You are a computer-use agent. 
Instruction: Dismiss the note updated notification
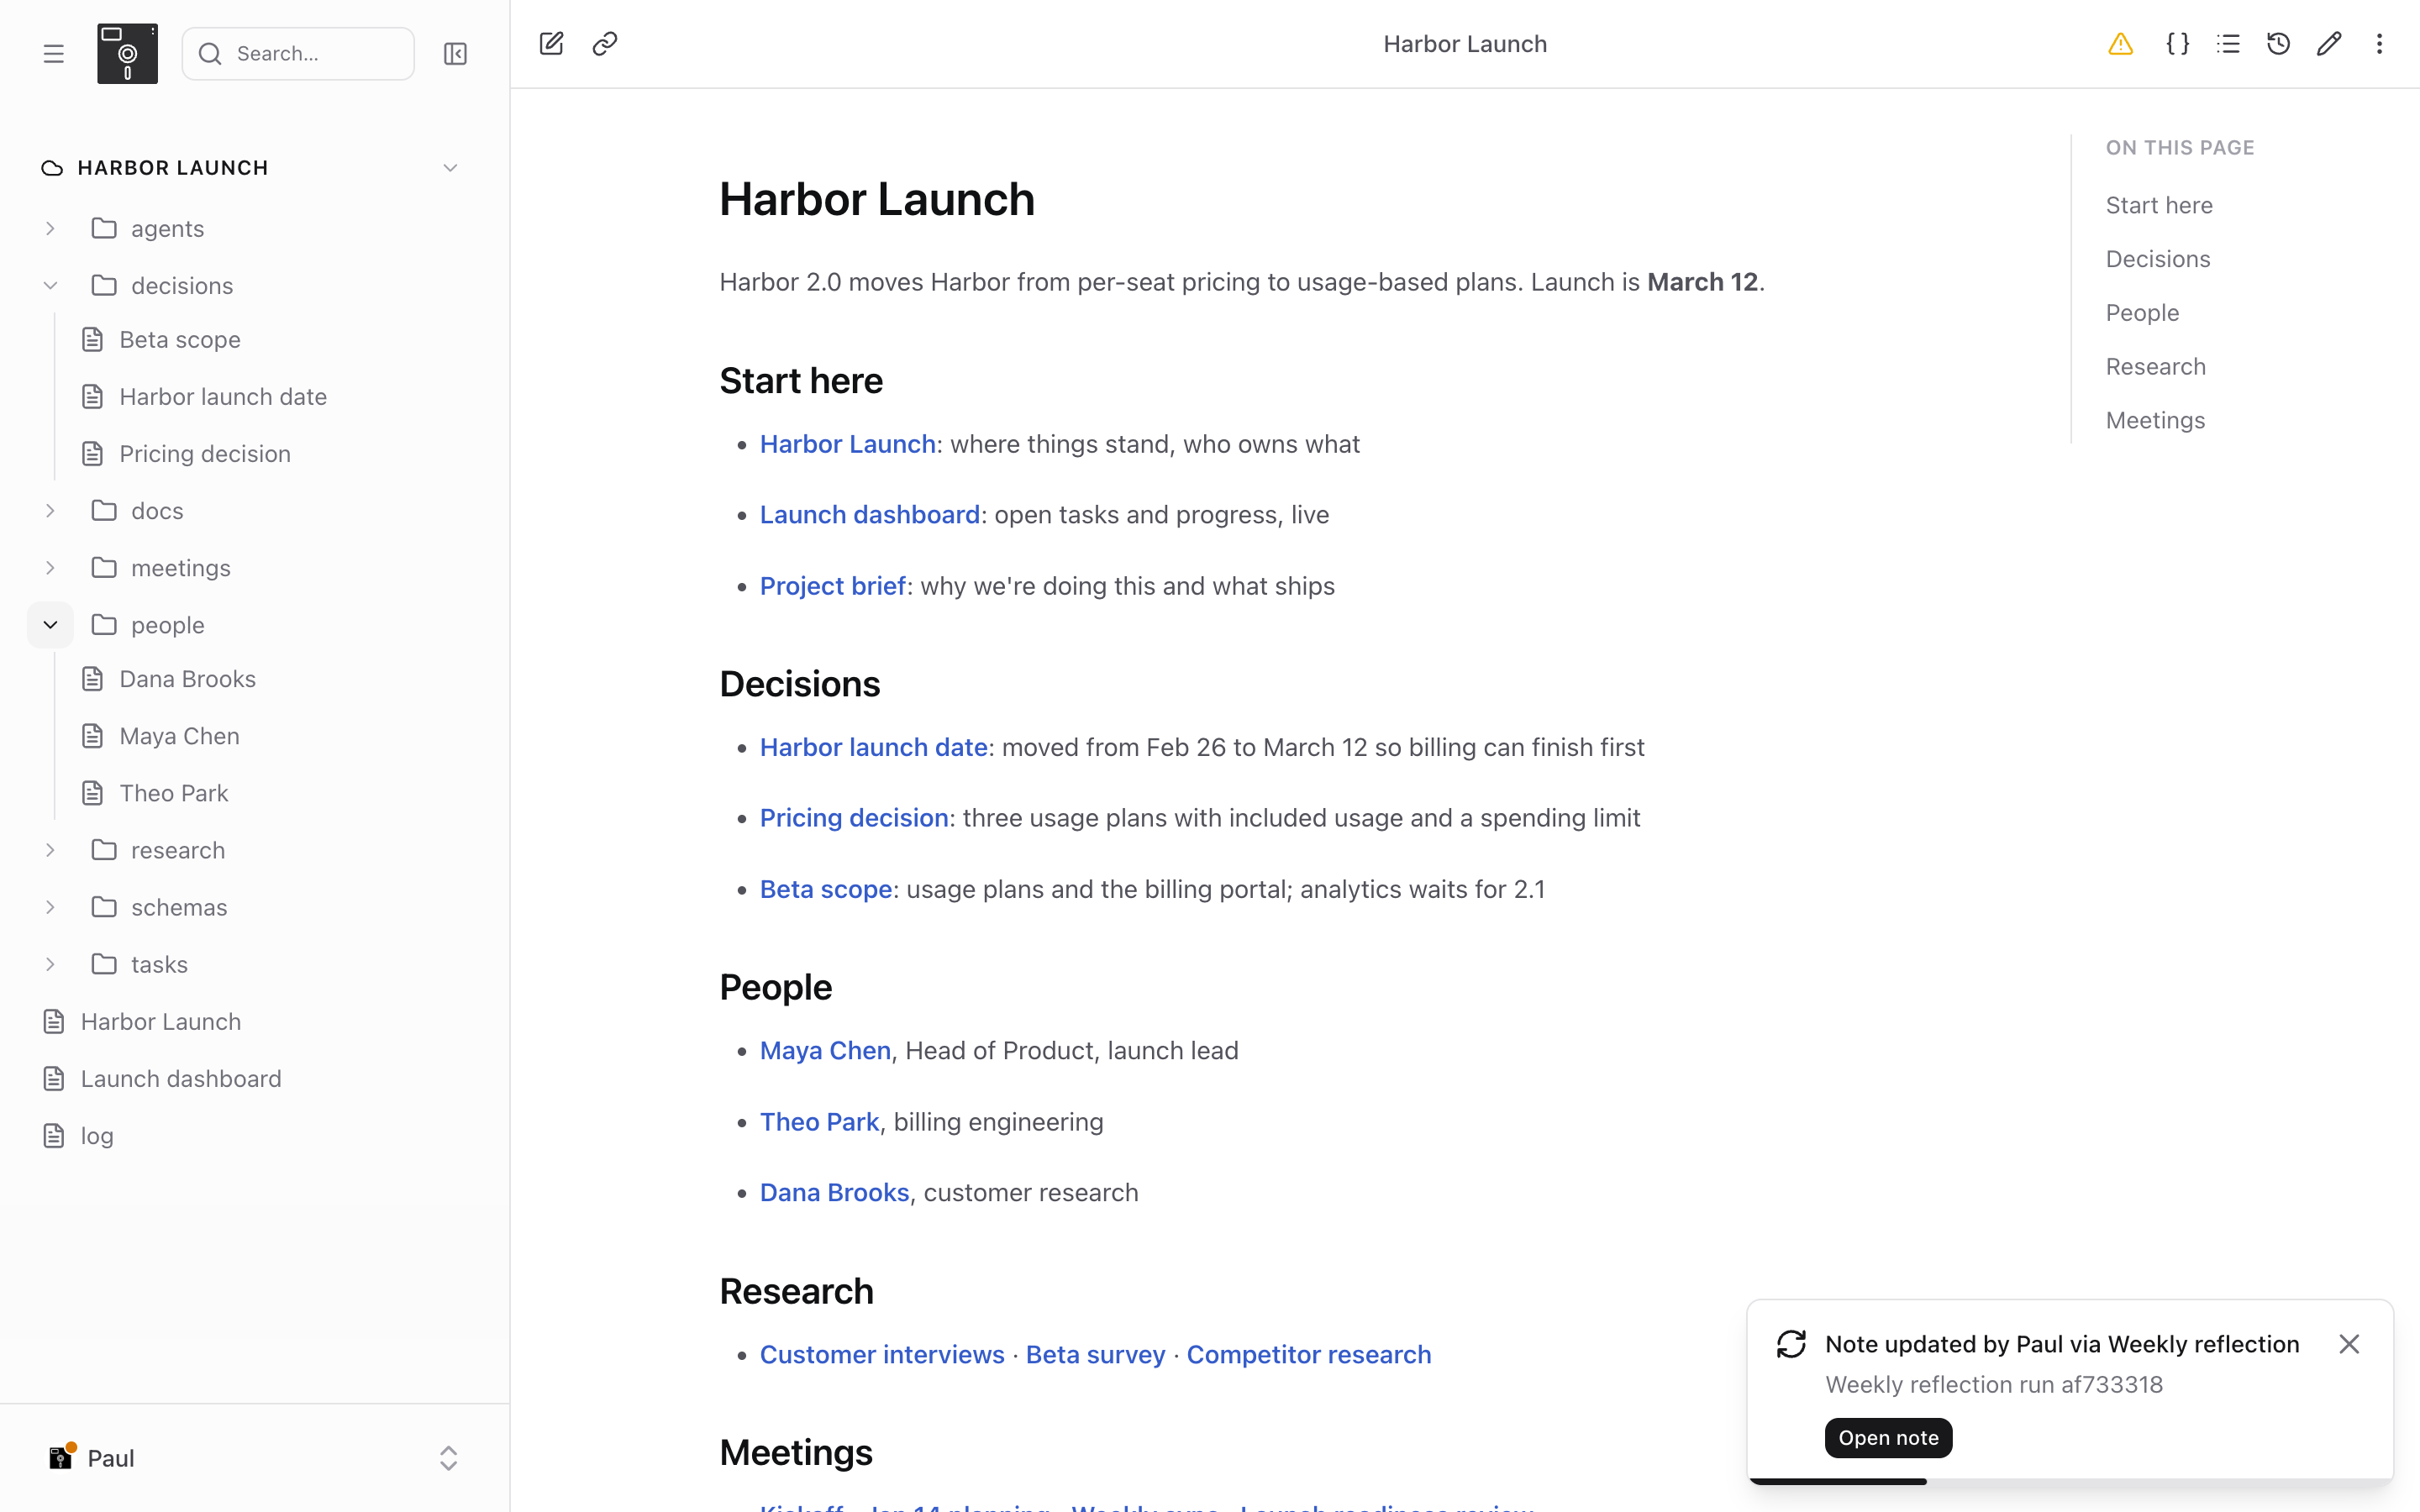[x=2349, y=1344]
